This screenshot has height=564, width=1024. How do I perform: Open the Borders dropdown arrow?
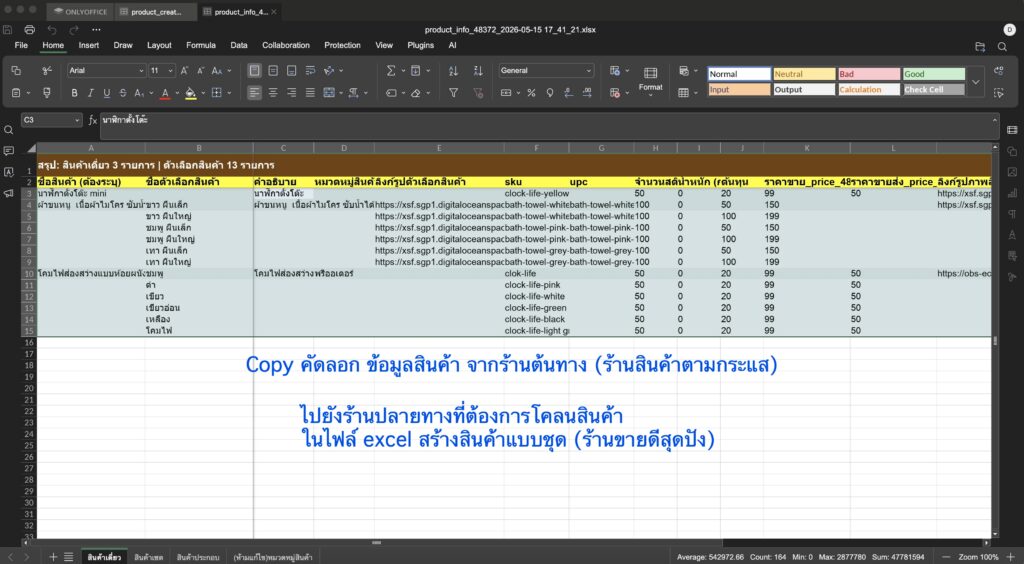pos(230,93)
